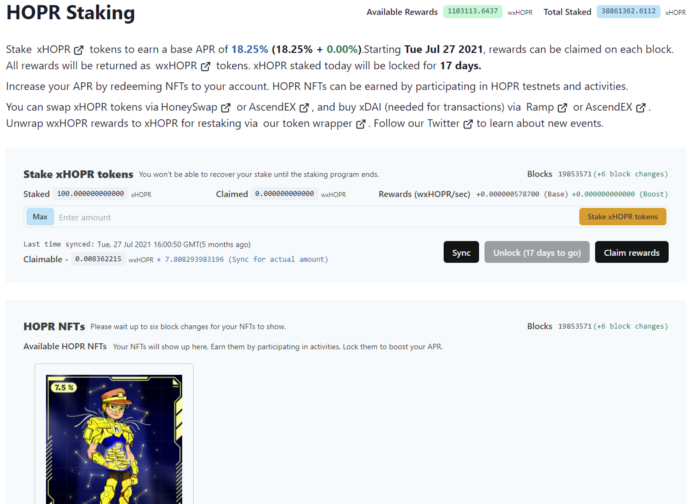Focus the Enter amount field
Screen dimensions: 700x504
click(317, 217)
